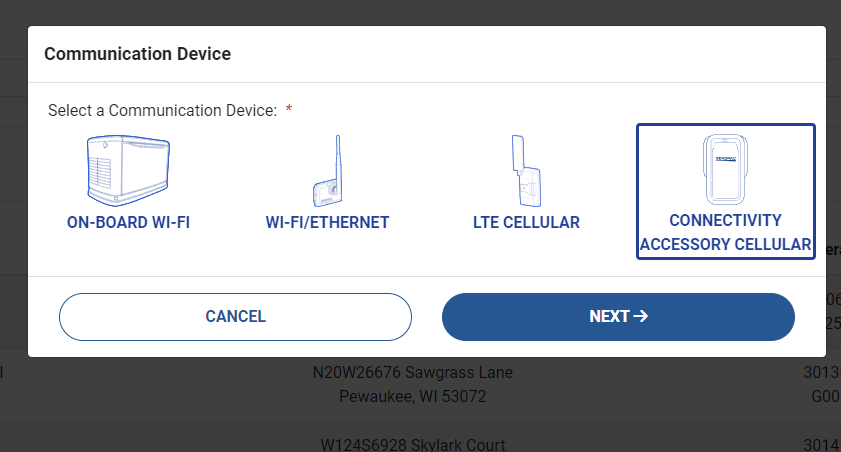Click the arrow icon inside Next button
This screenshot has width=841, height=452.
click(x=640, y=316)
